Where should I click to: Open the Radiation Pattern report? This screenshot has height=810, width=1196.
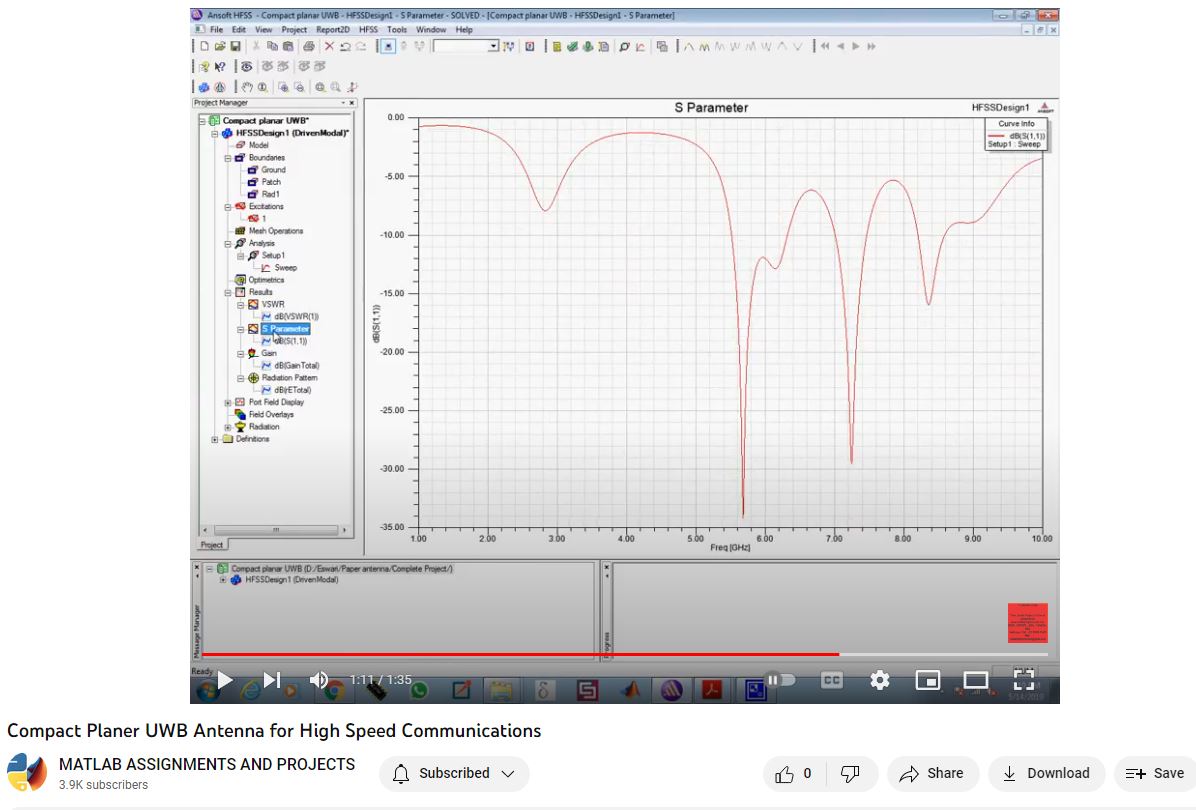coord(289,378)
